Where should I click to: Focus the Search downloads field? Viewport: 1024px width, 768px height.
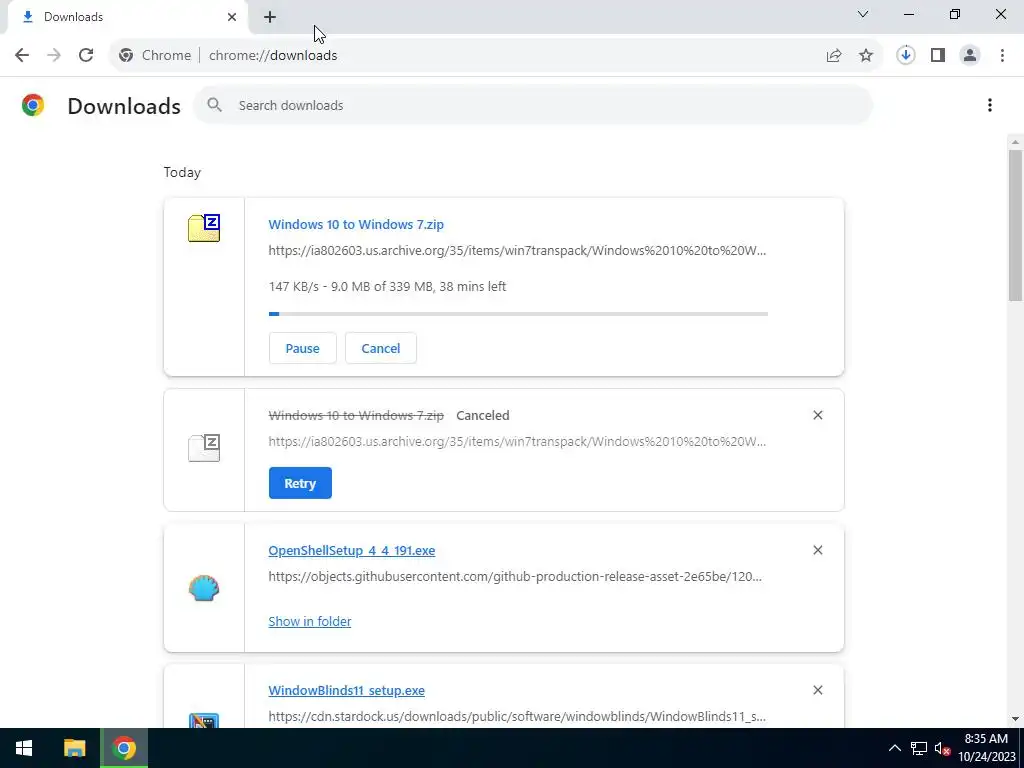(533, 105)
